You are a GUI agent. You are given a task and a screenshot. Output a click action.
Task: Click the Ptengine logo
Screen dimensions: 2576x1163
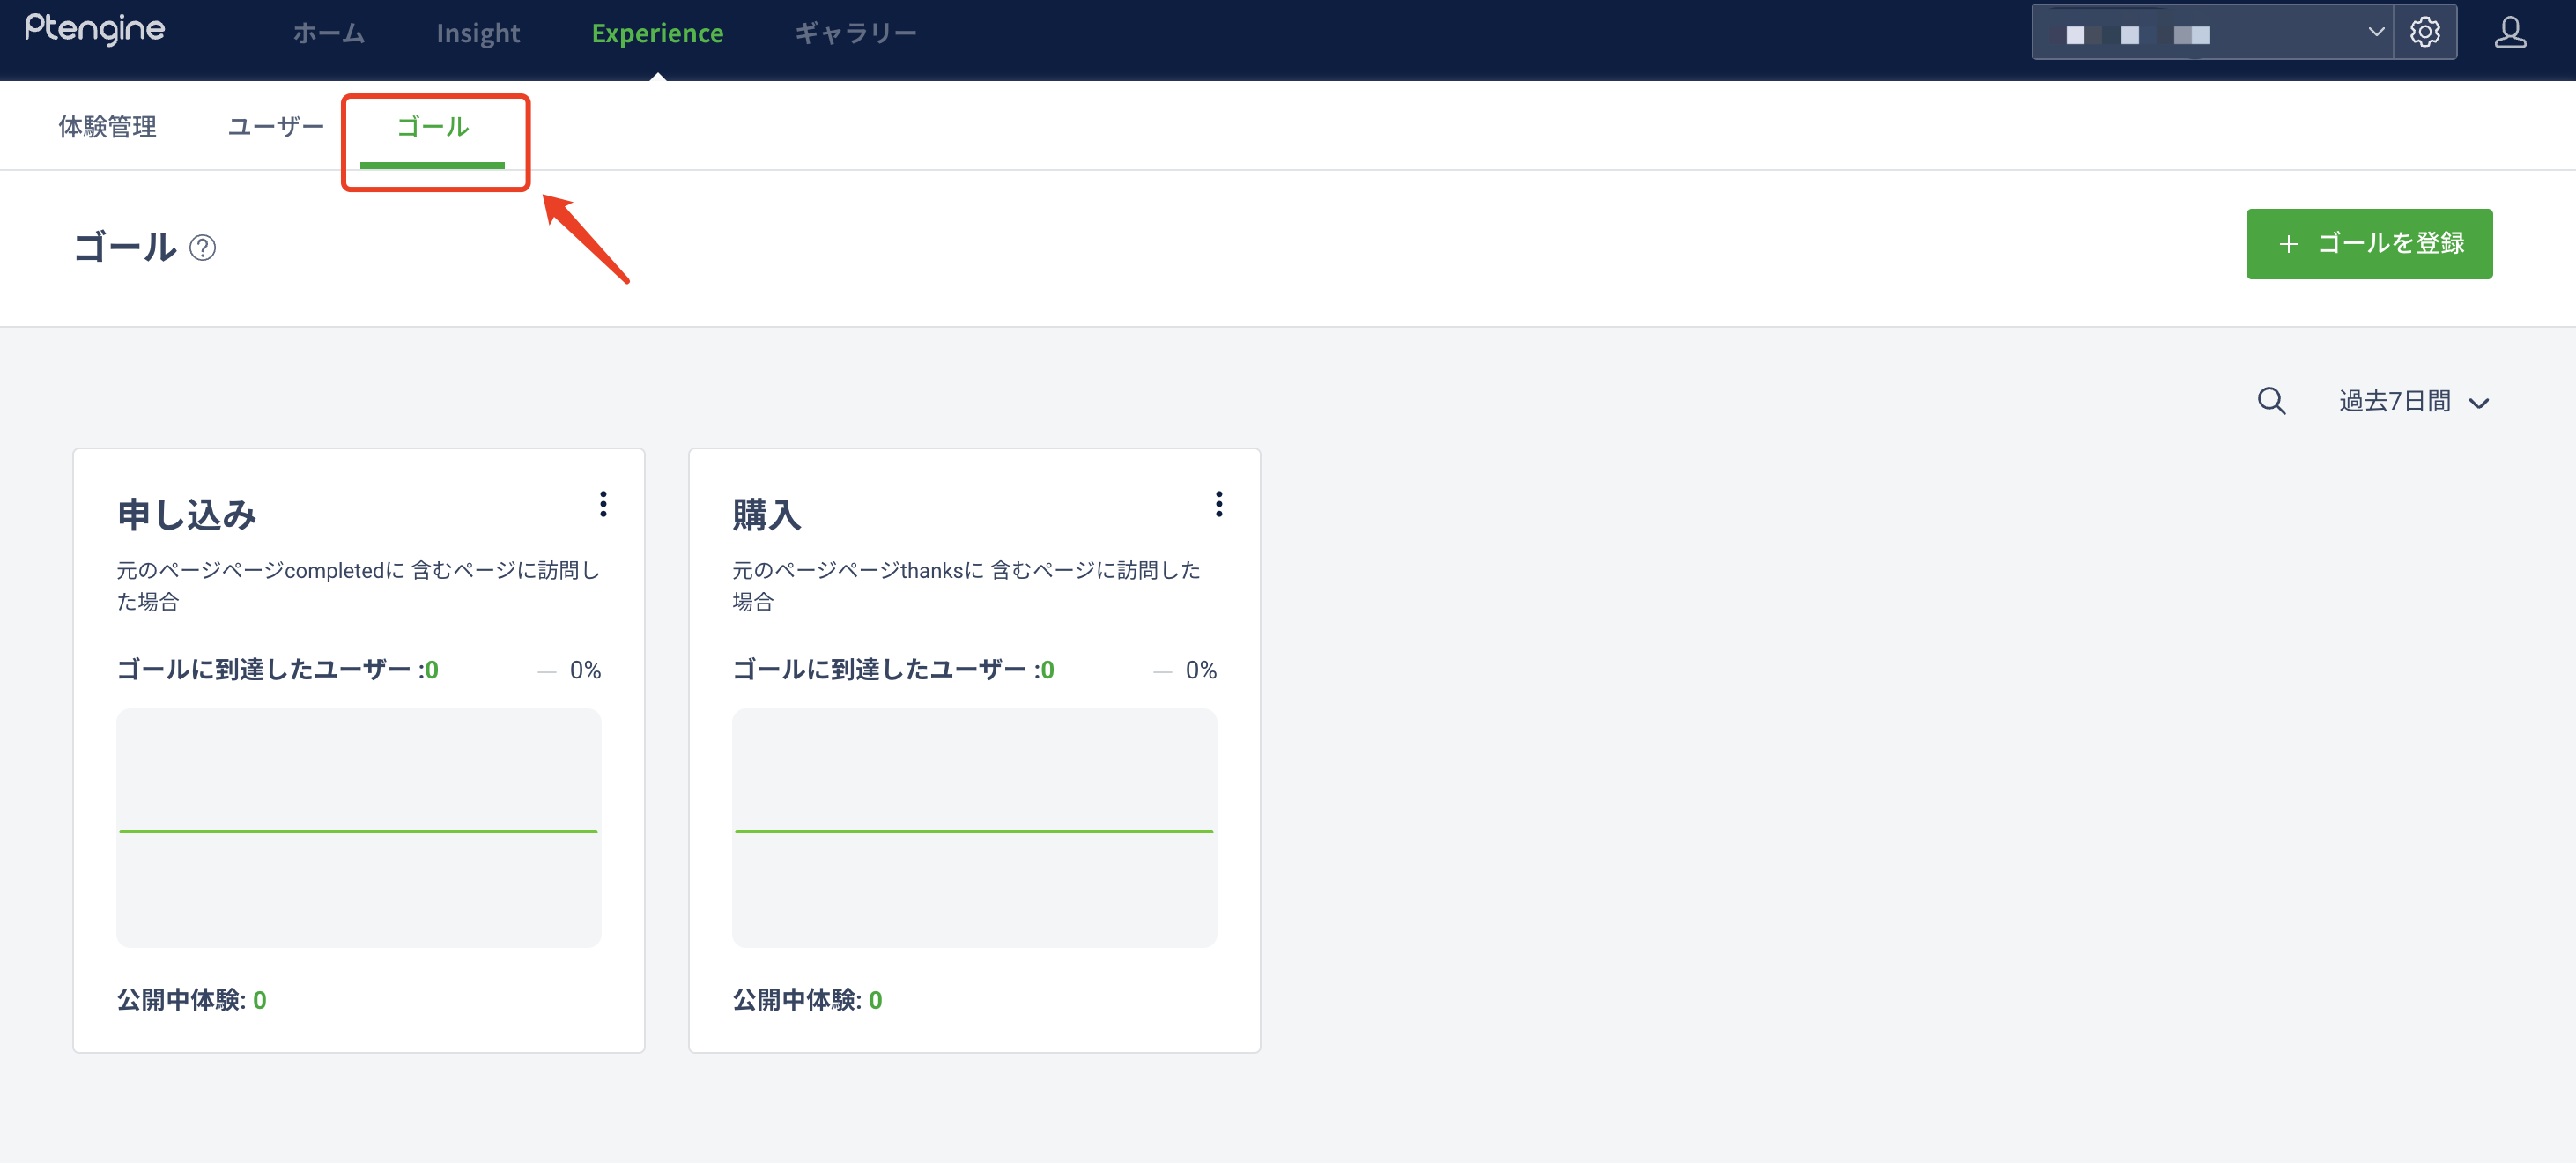95,30
